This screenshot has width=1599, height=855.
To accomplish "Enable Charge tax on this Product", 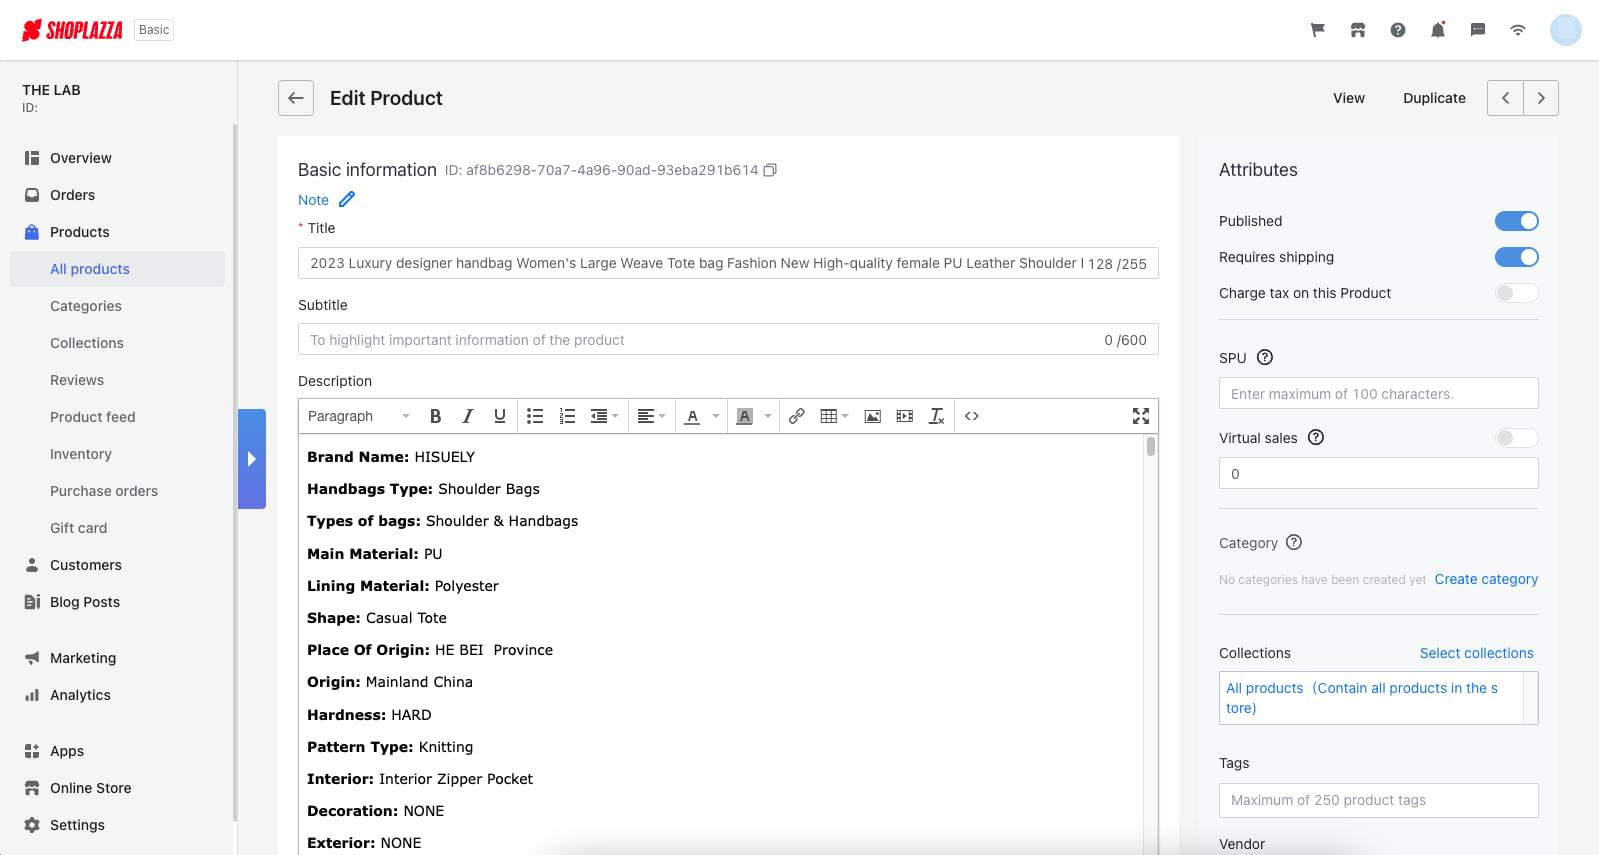I will pos(1516,293).
